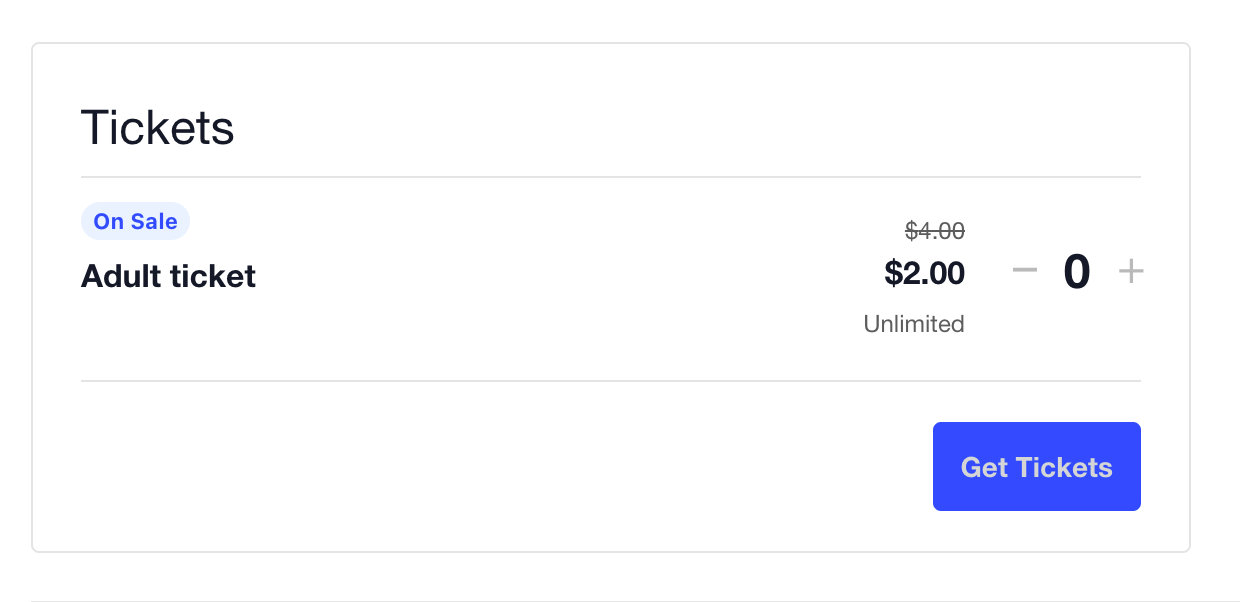Click the Tickets heading
This screenshot has width=1240, height=602.
[157, 126]
